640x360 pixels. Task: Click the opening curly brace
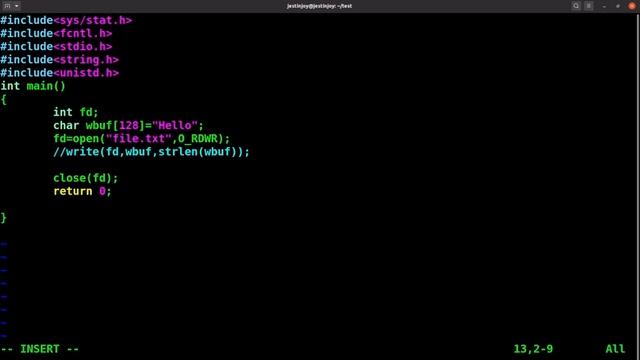point(4,99)
